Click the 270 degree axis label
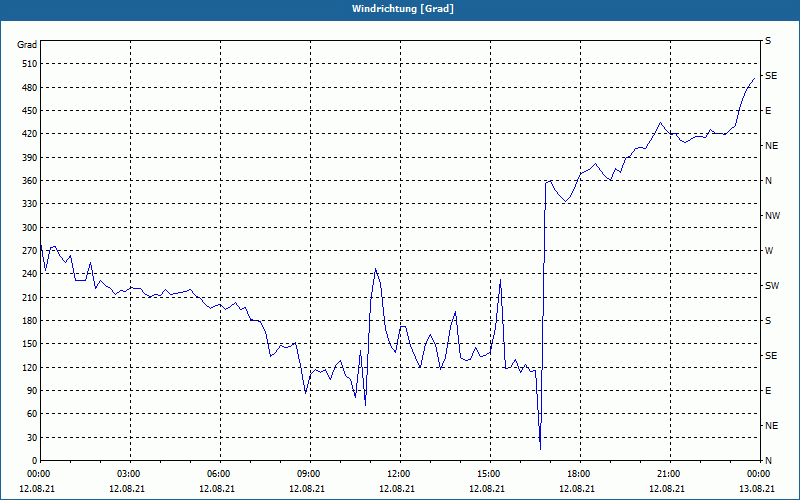The height and width of the screenshot is (500, 800). [30, 251]
